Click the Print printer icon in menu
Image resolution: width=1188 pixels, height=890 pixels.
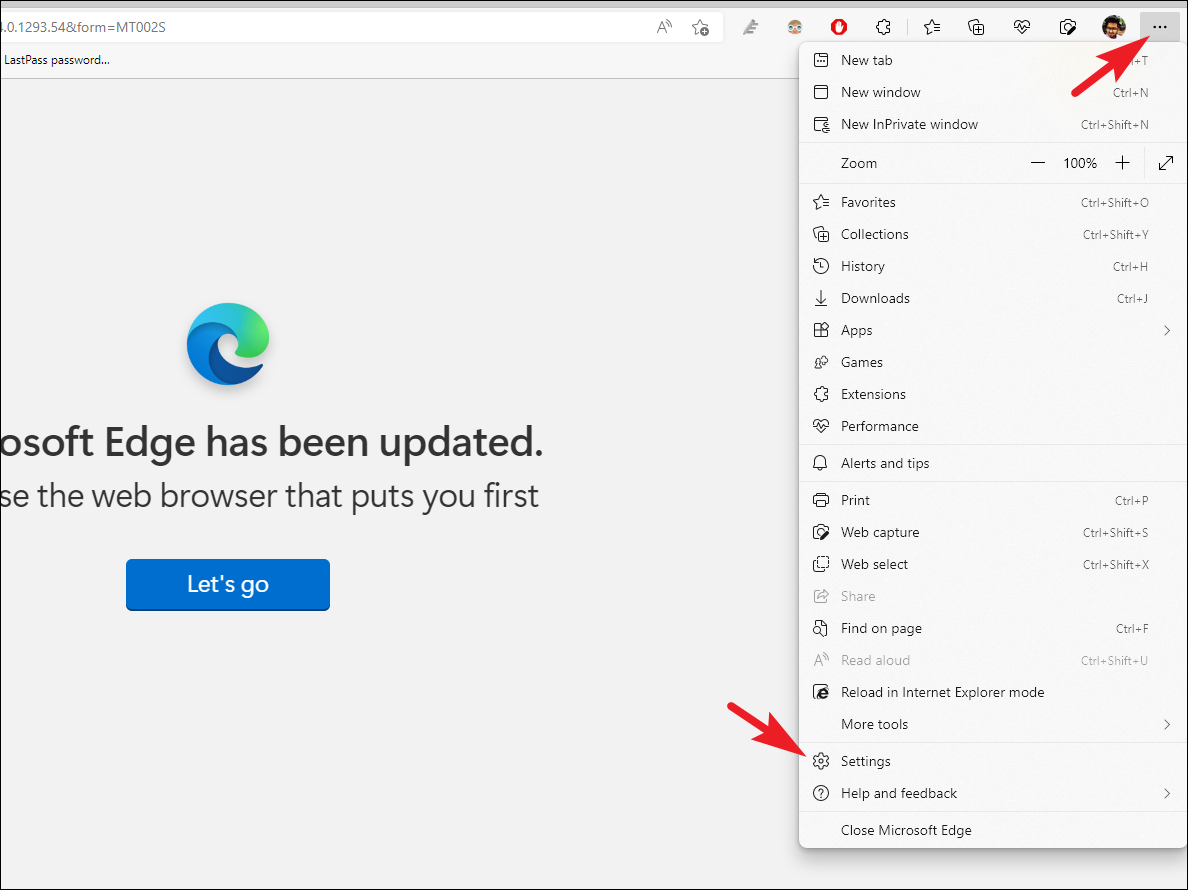pyautogui.click(x=821, y=500)
